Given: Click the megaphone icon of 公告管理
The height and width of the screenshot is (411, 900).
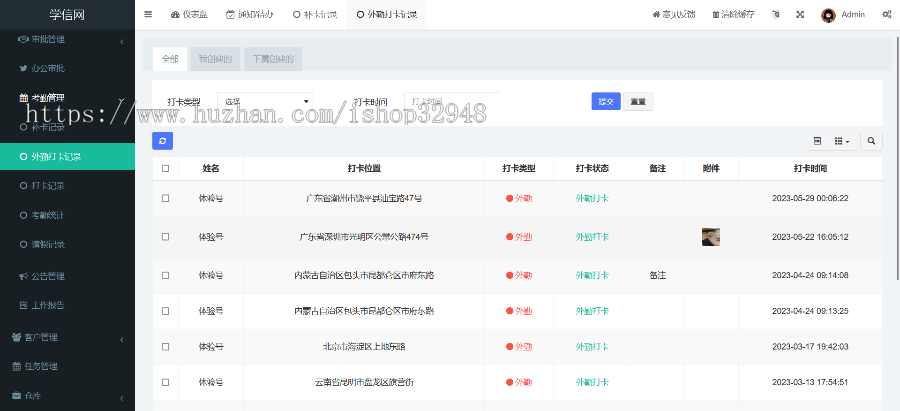Looking at the screenshot, I should (x=24, y=276).
